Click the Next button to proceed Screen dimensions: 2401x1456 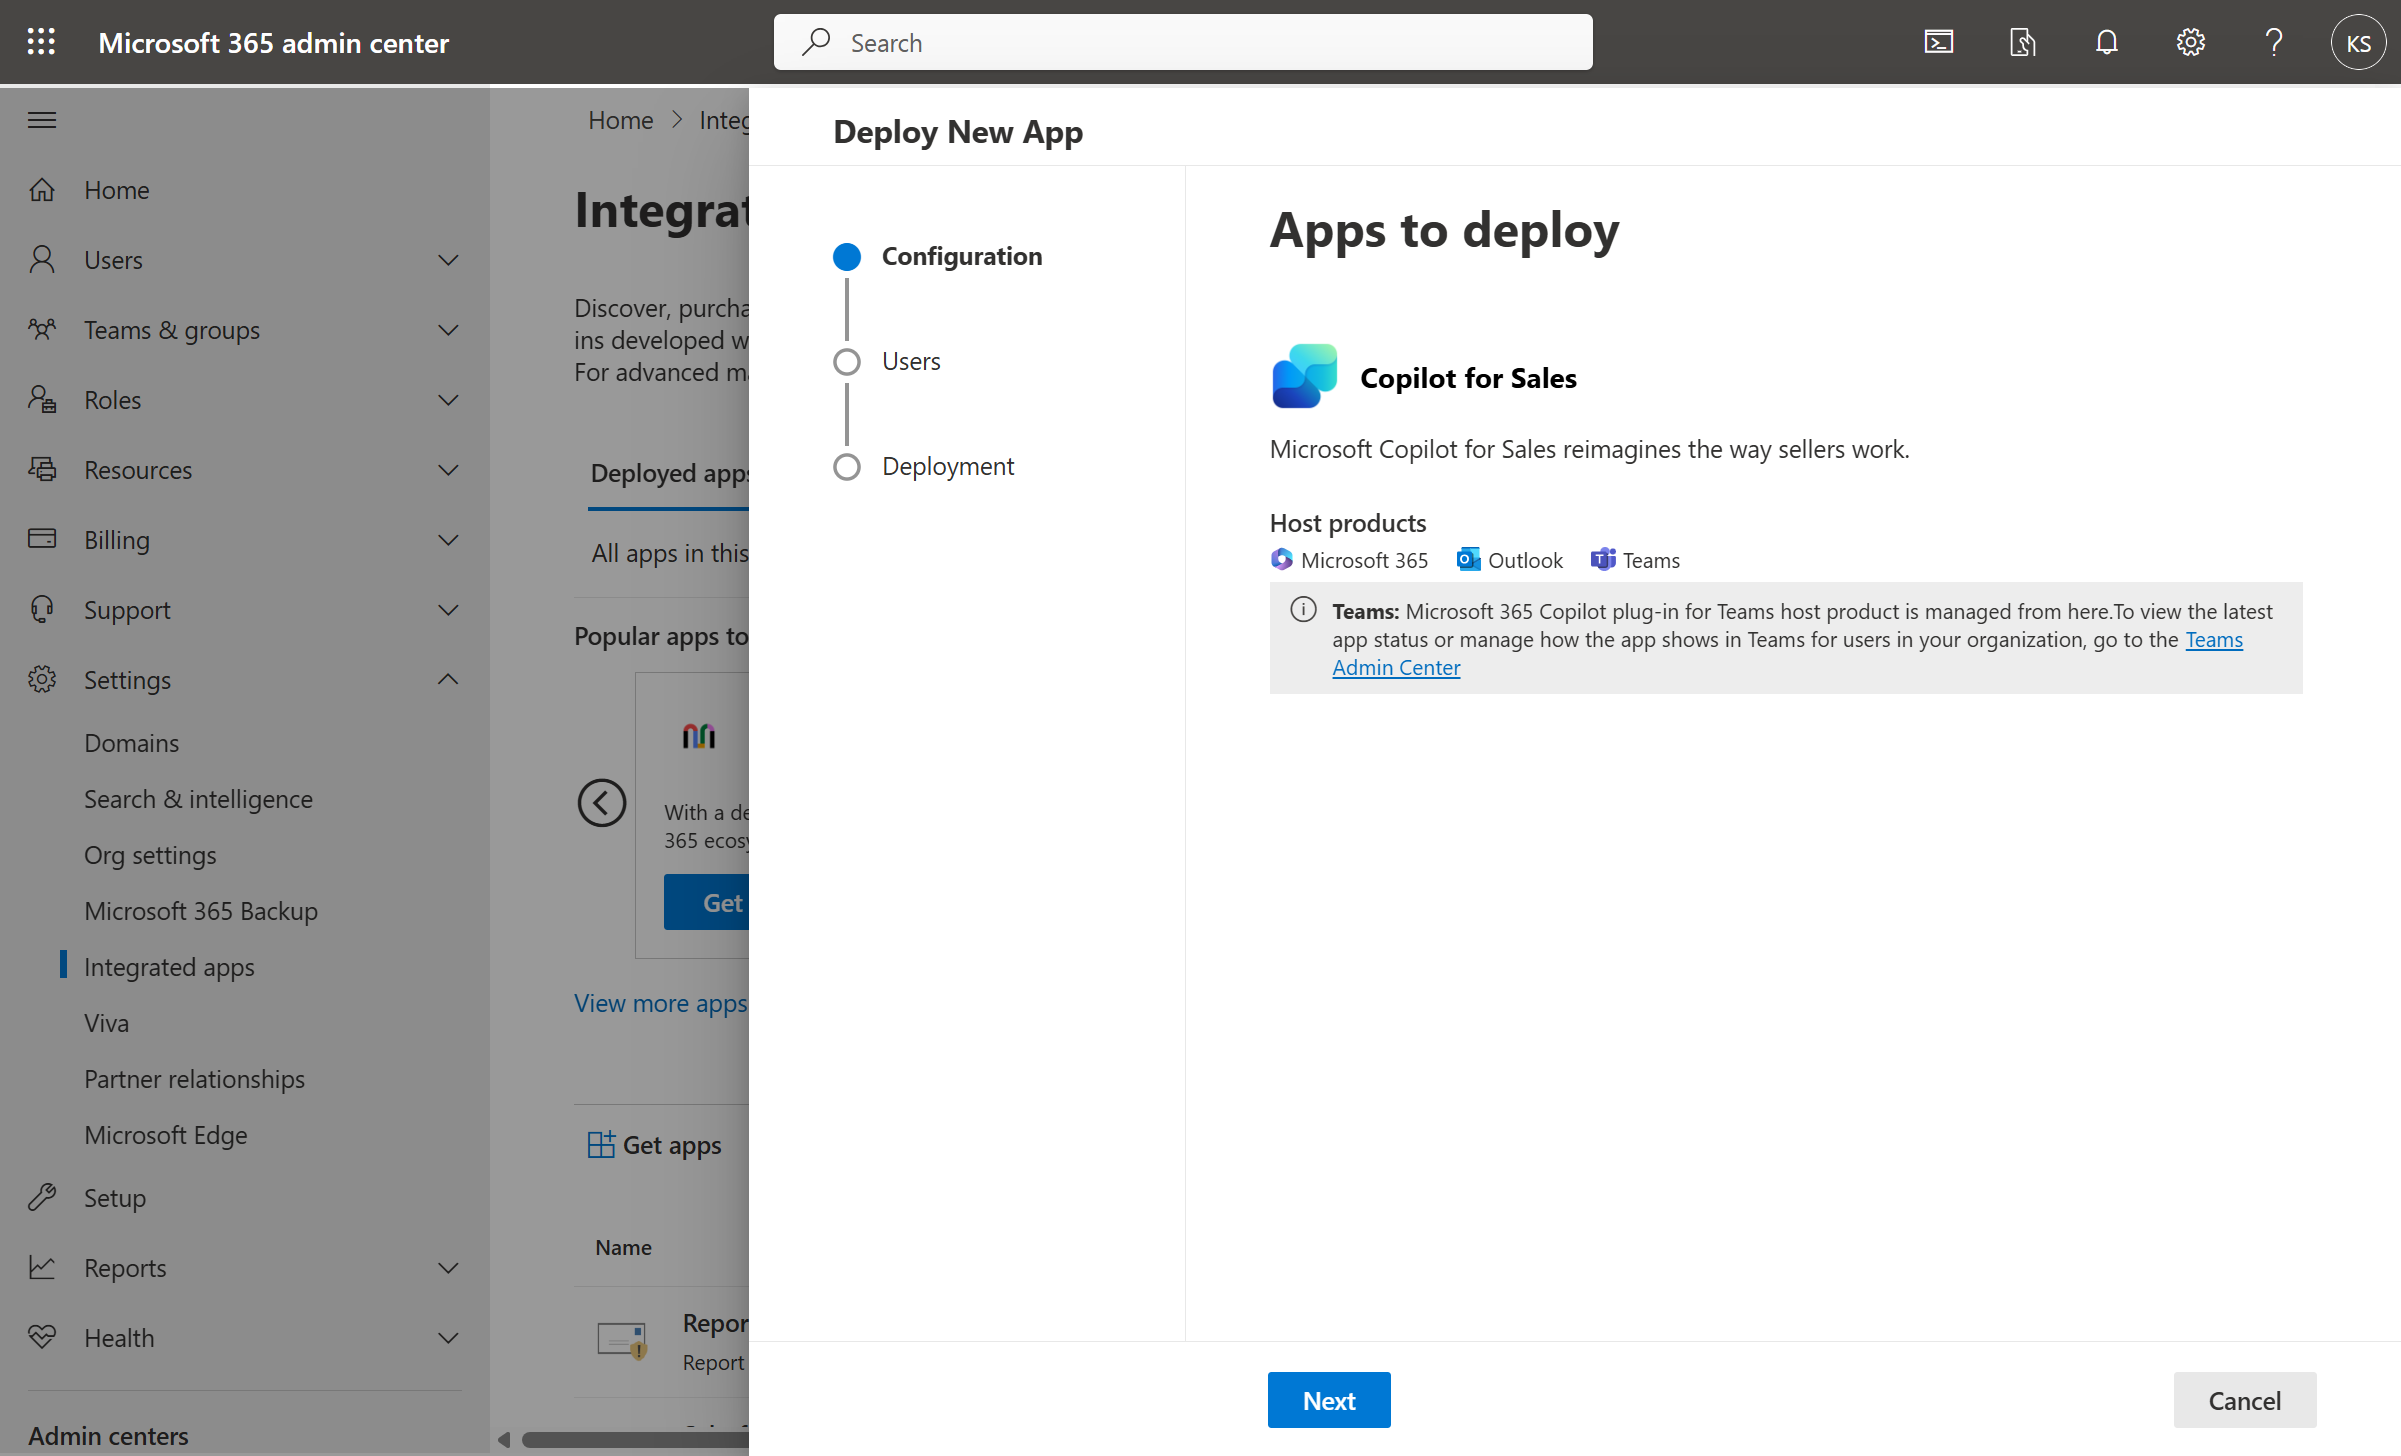pyautogui.click(x=1329, y=1399)
